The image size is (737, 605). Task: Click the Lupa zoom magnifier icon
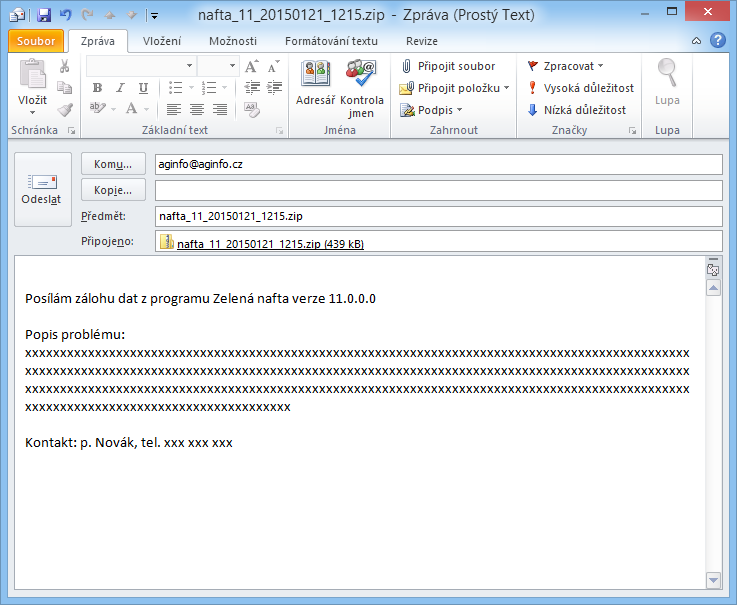(x=667, y=83)
